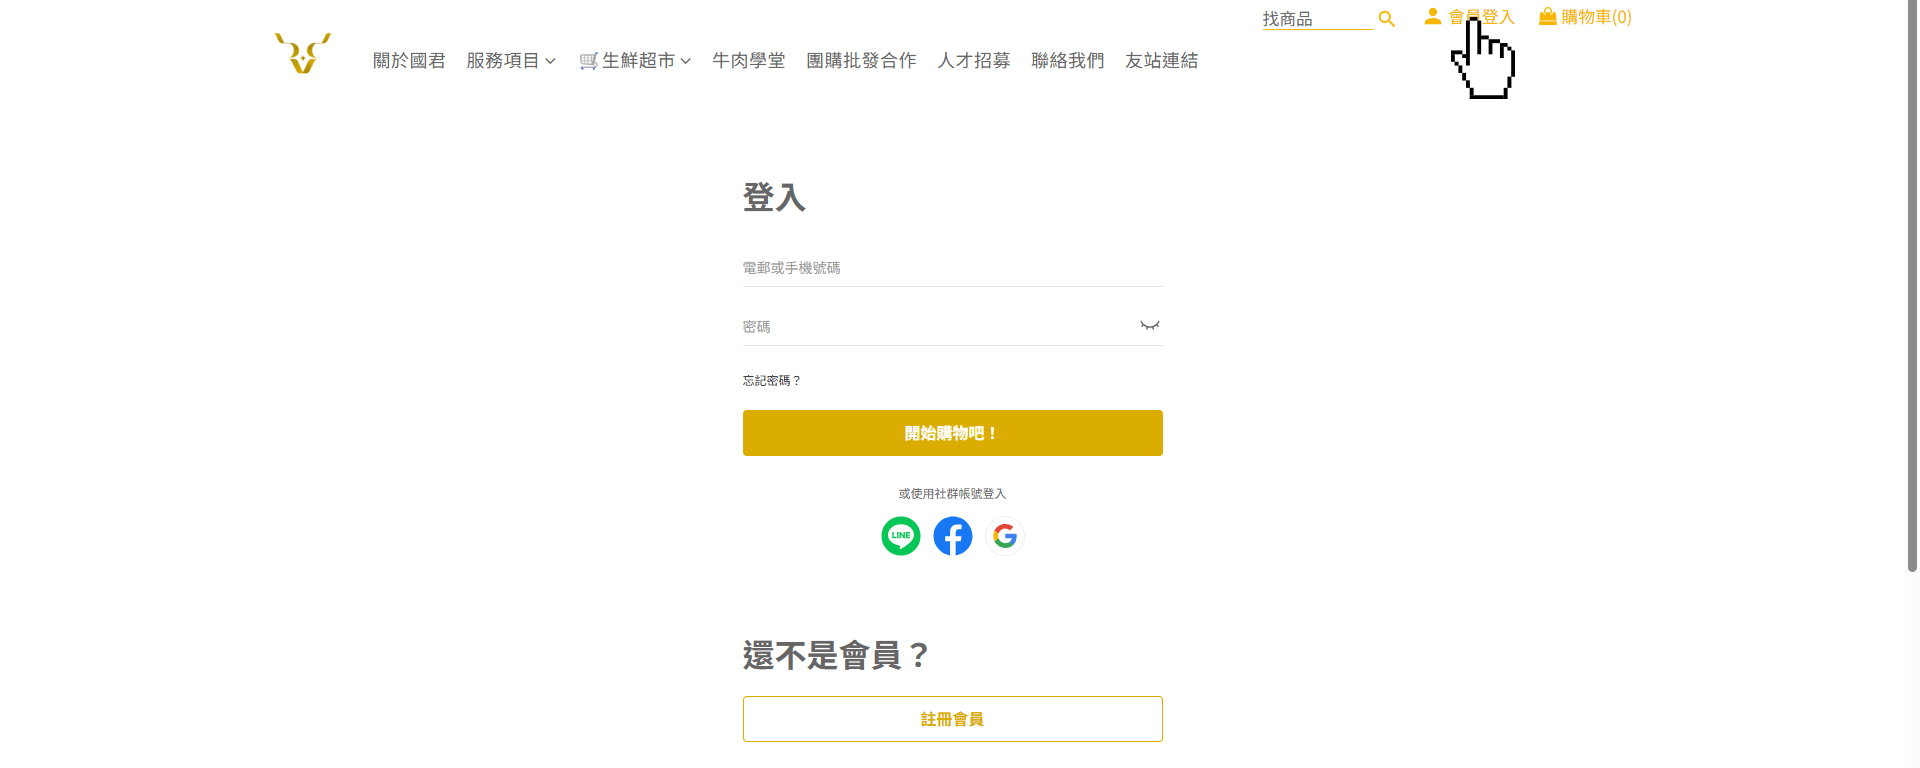This screenshot has width=1920, height=768.
Task: Sign in with the Facebook icon
Action: click(953, 536)
